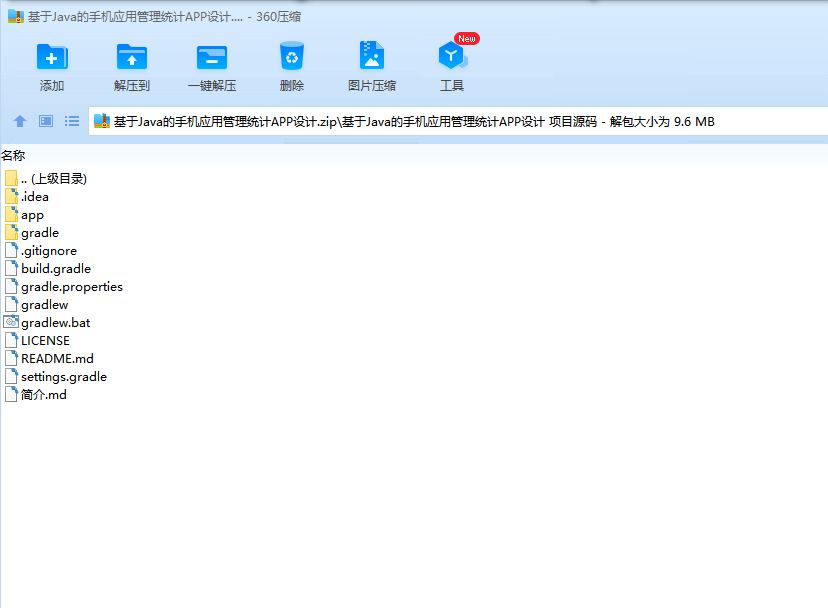The image size is (828, 608).
Task: Select the LICENSE file
Action: click(45, 341)
